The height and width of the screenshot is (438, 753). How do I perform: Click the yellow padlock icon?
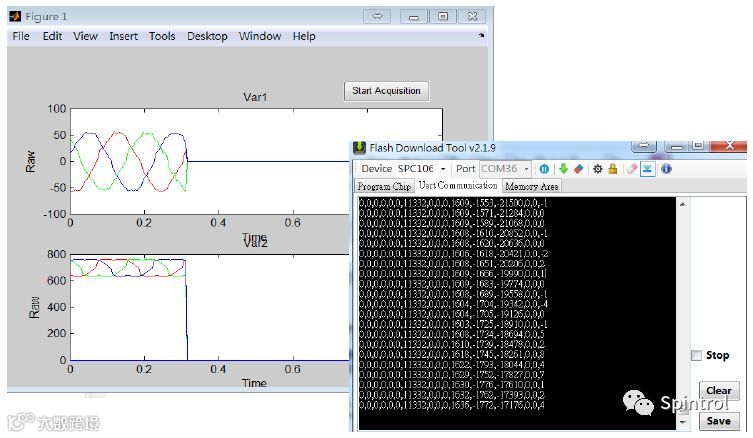point(613,169)
